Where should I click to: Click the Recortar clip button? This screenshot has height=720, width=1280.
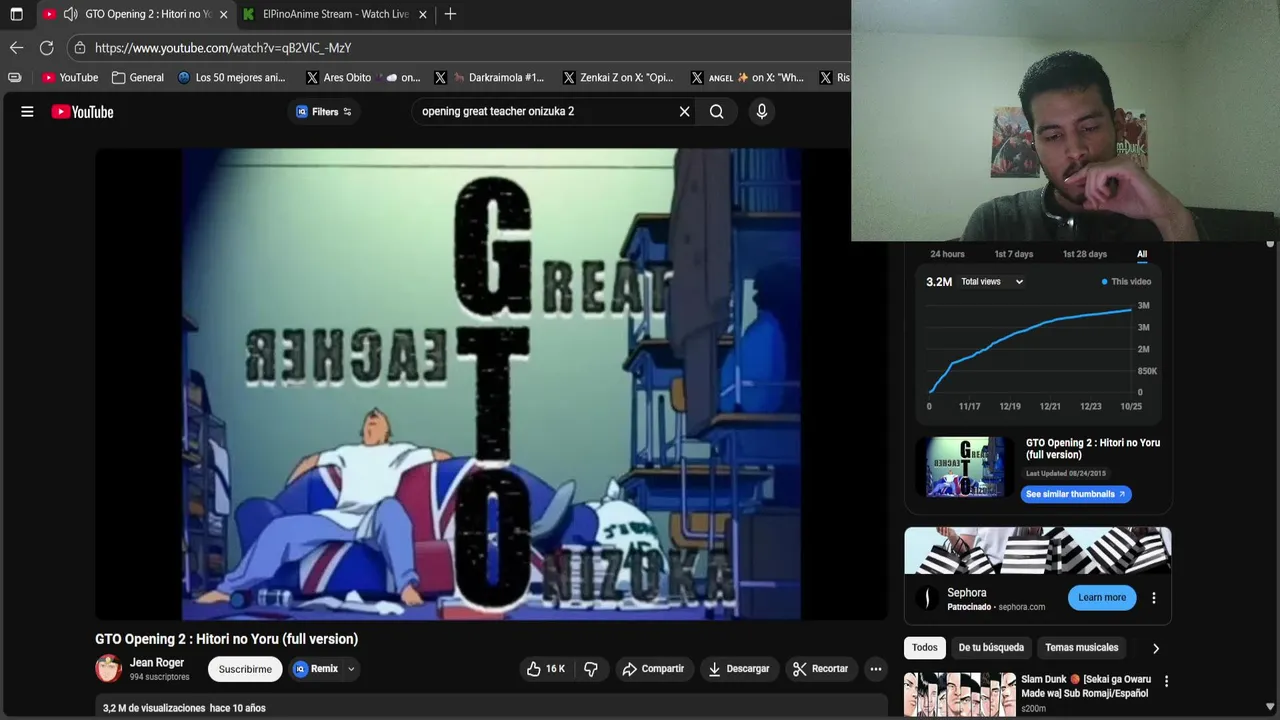pyautogui.click(x=820, y=669)
